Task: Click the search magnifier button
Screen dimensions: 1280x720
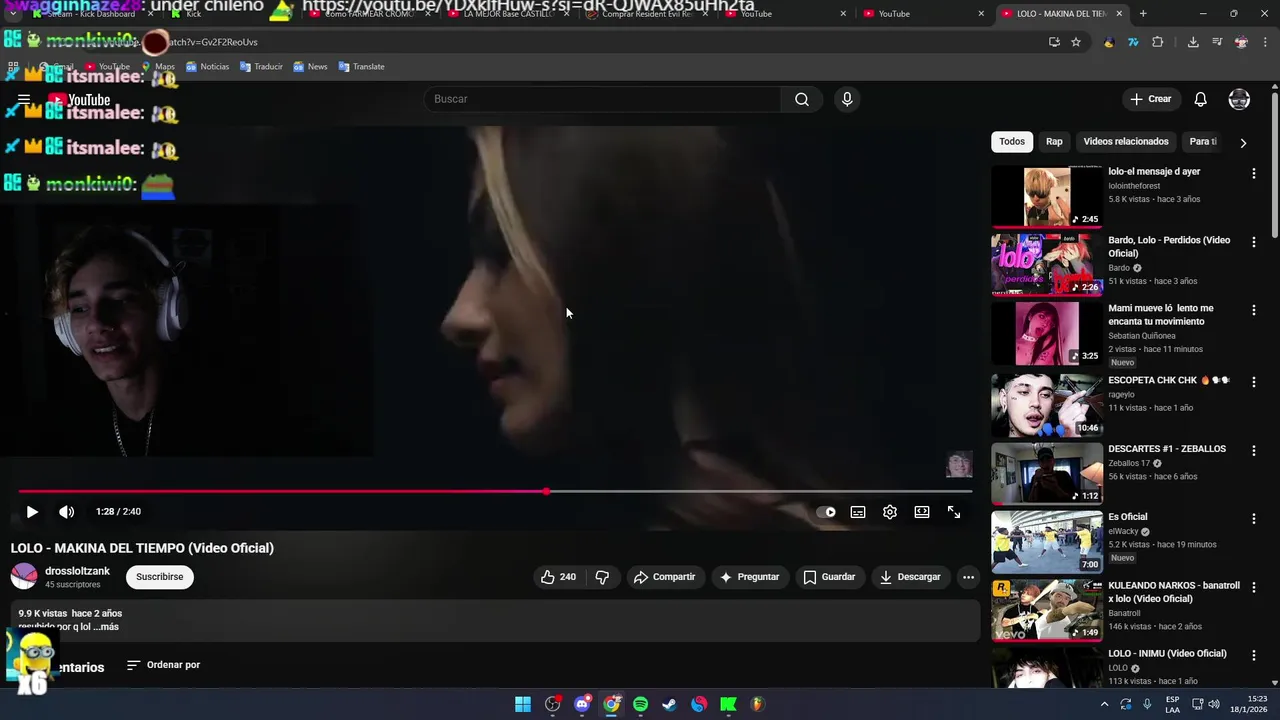Action: pos(802,99)
